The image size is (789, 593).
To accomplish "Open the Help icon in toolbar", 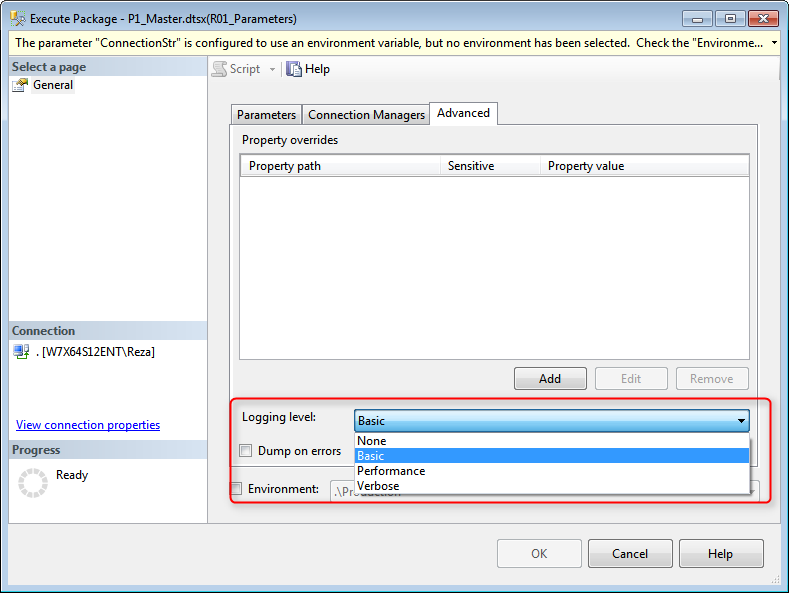I will [294, 69].
